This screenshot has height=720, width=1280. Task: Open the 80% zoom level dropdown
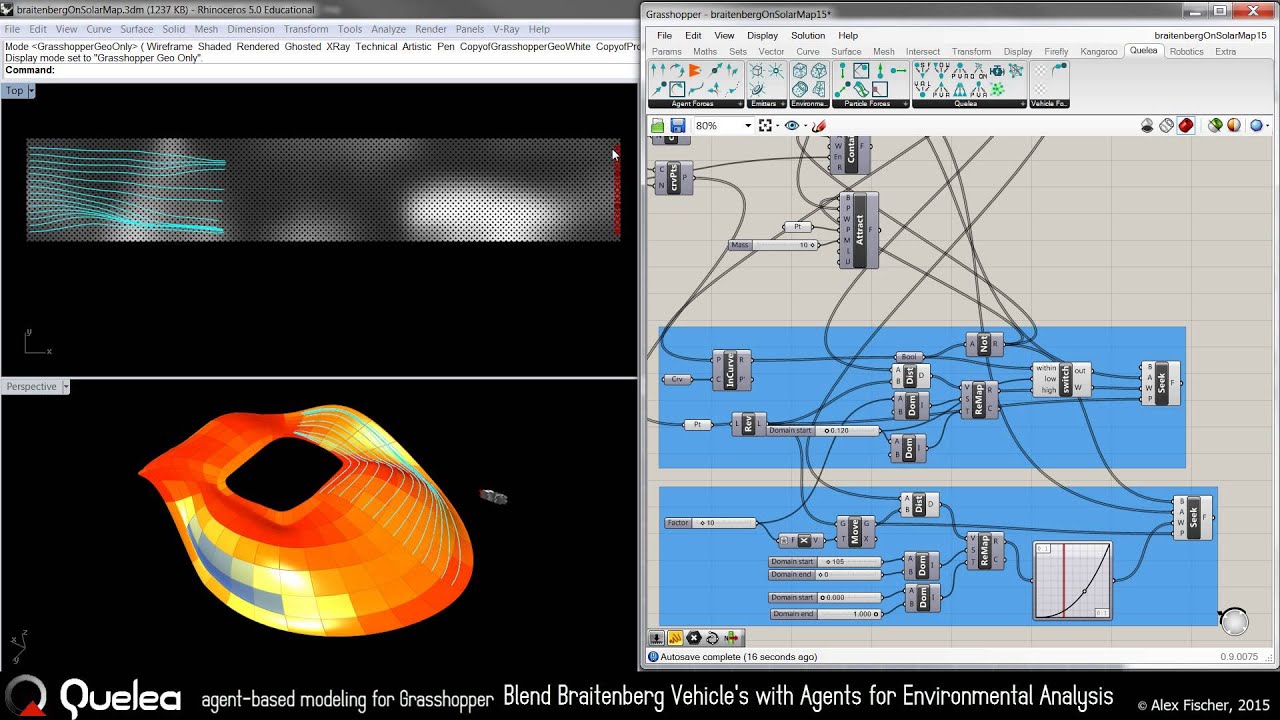click(x=747, y=126)
